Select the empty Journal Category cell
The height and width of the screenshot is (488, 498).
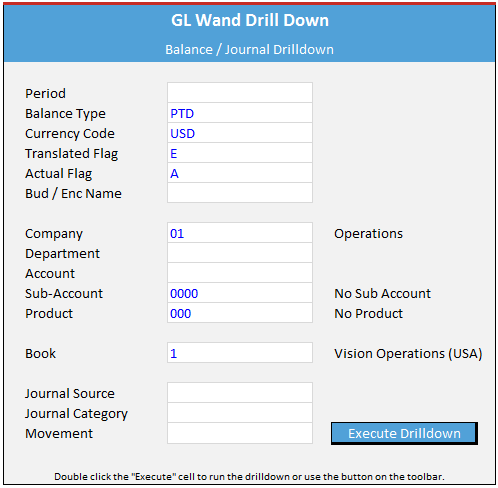click(x=240, y=413)
